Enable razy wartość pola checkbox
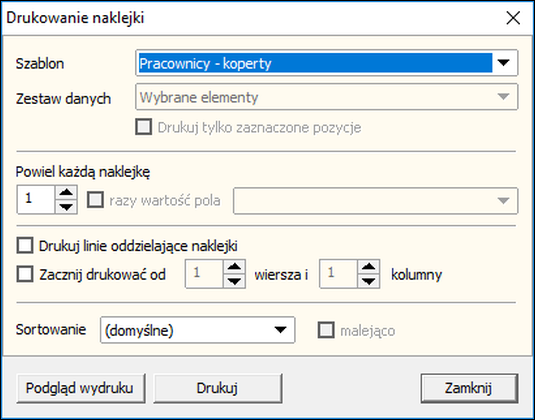 pyautogui.click(x=95, y=200)
